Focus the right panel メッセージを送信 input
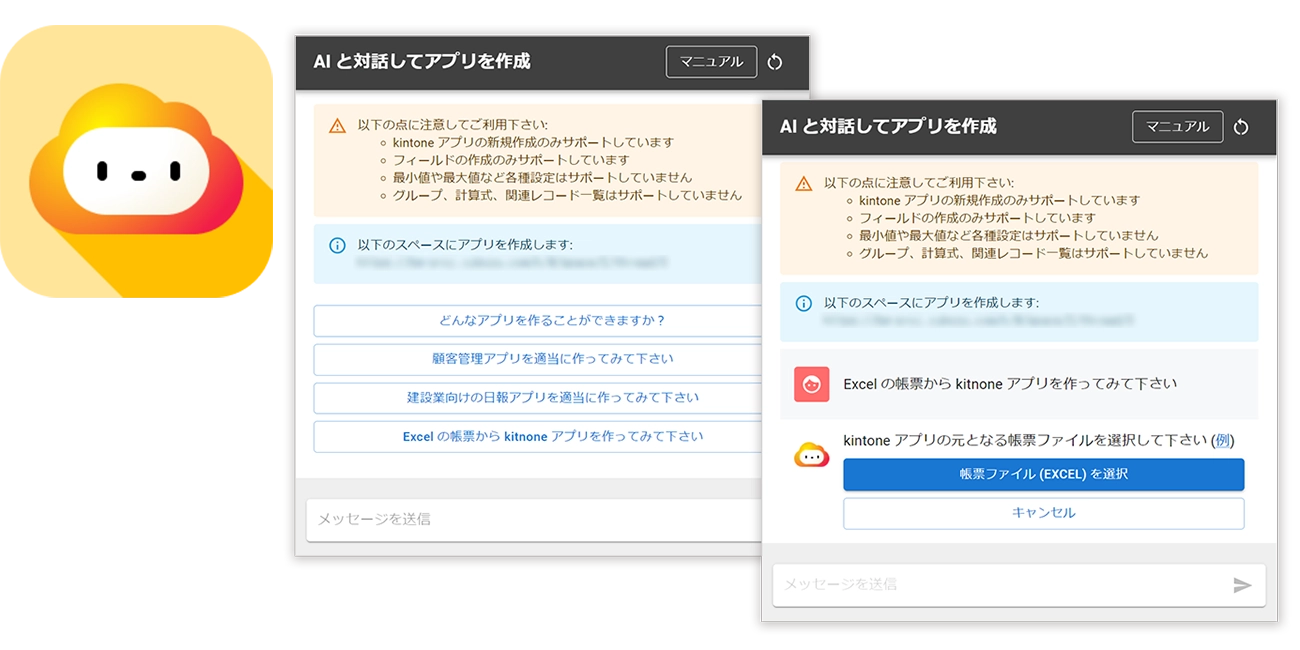 1000,585
